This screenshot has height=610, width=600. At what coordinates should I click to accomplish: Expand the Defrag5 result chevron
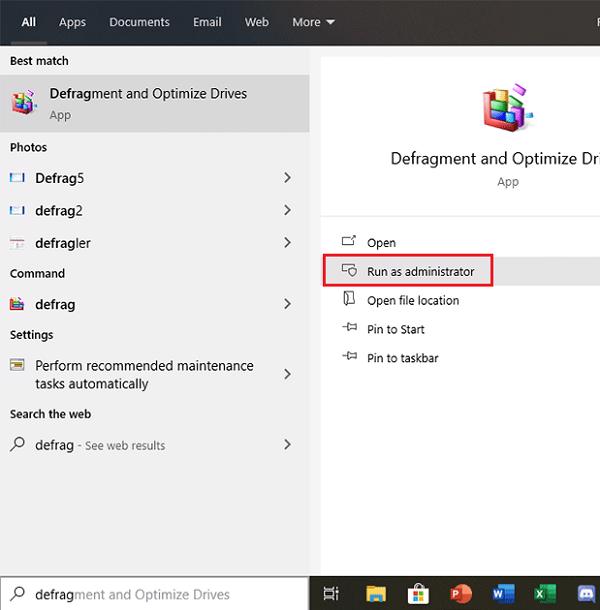click(287, 178)
